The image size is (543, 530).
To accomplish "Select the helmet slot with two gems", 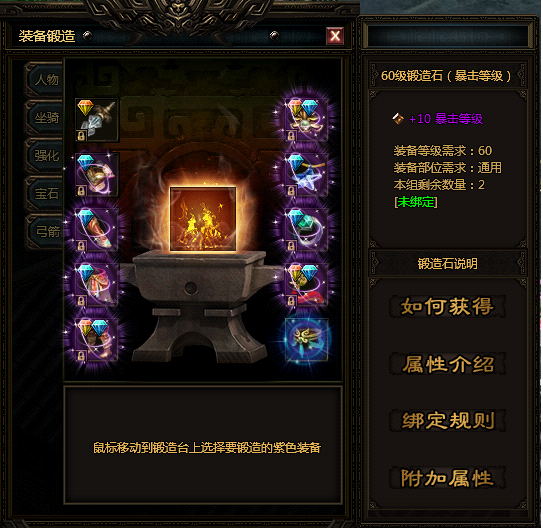I will click(306, 120).
